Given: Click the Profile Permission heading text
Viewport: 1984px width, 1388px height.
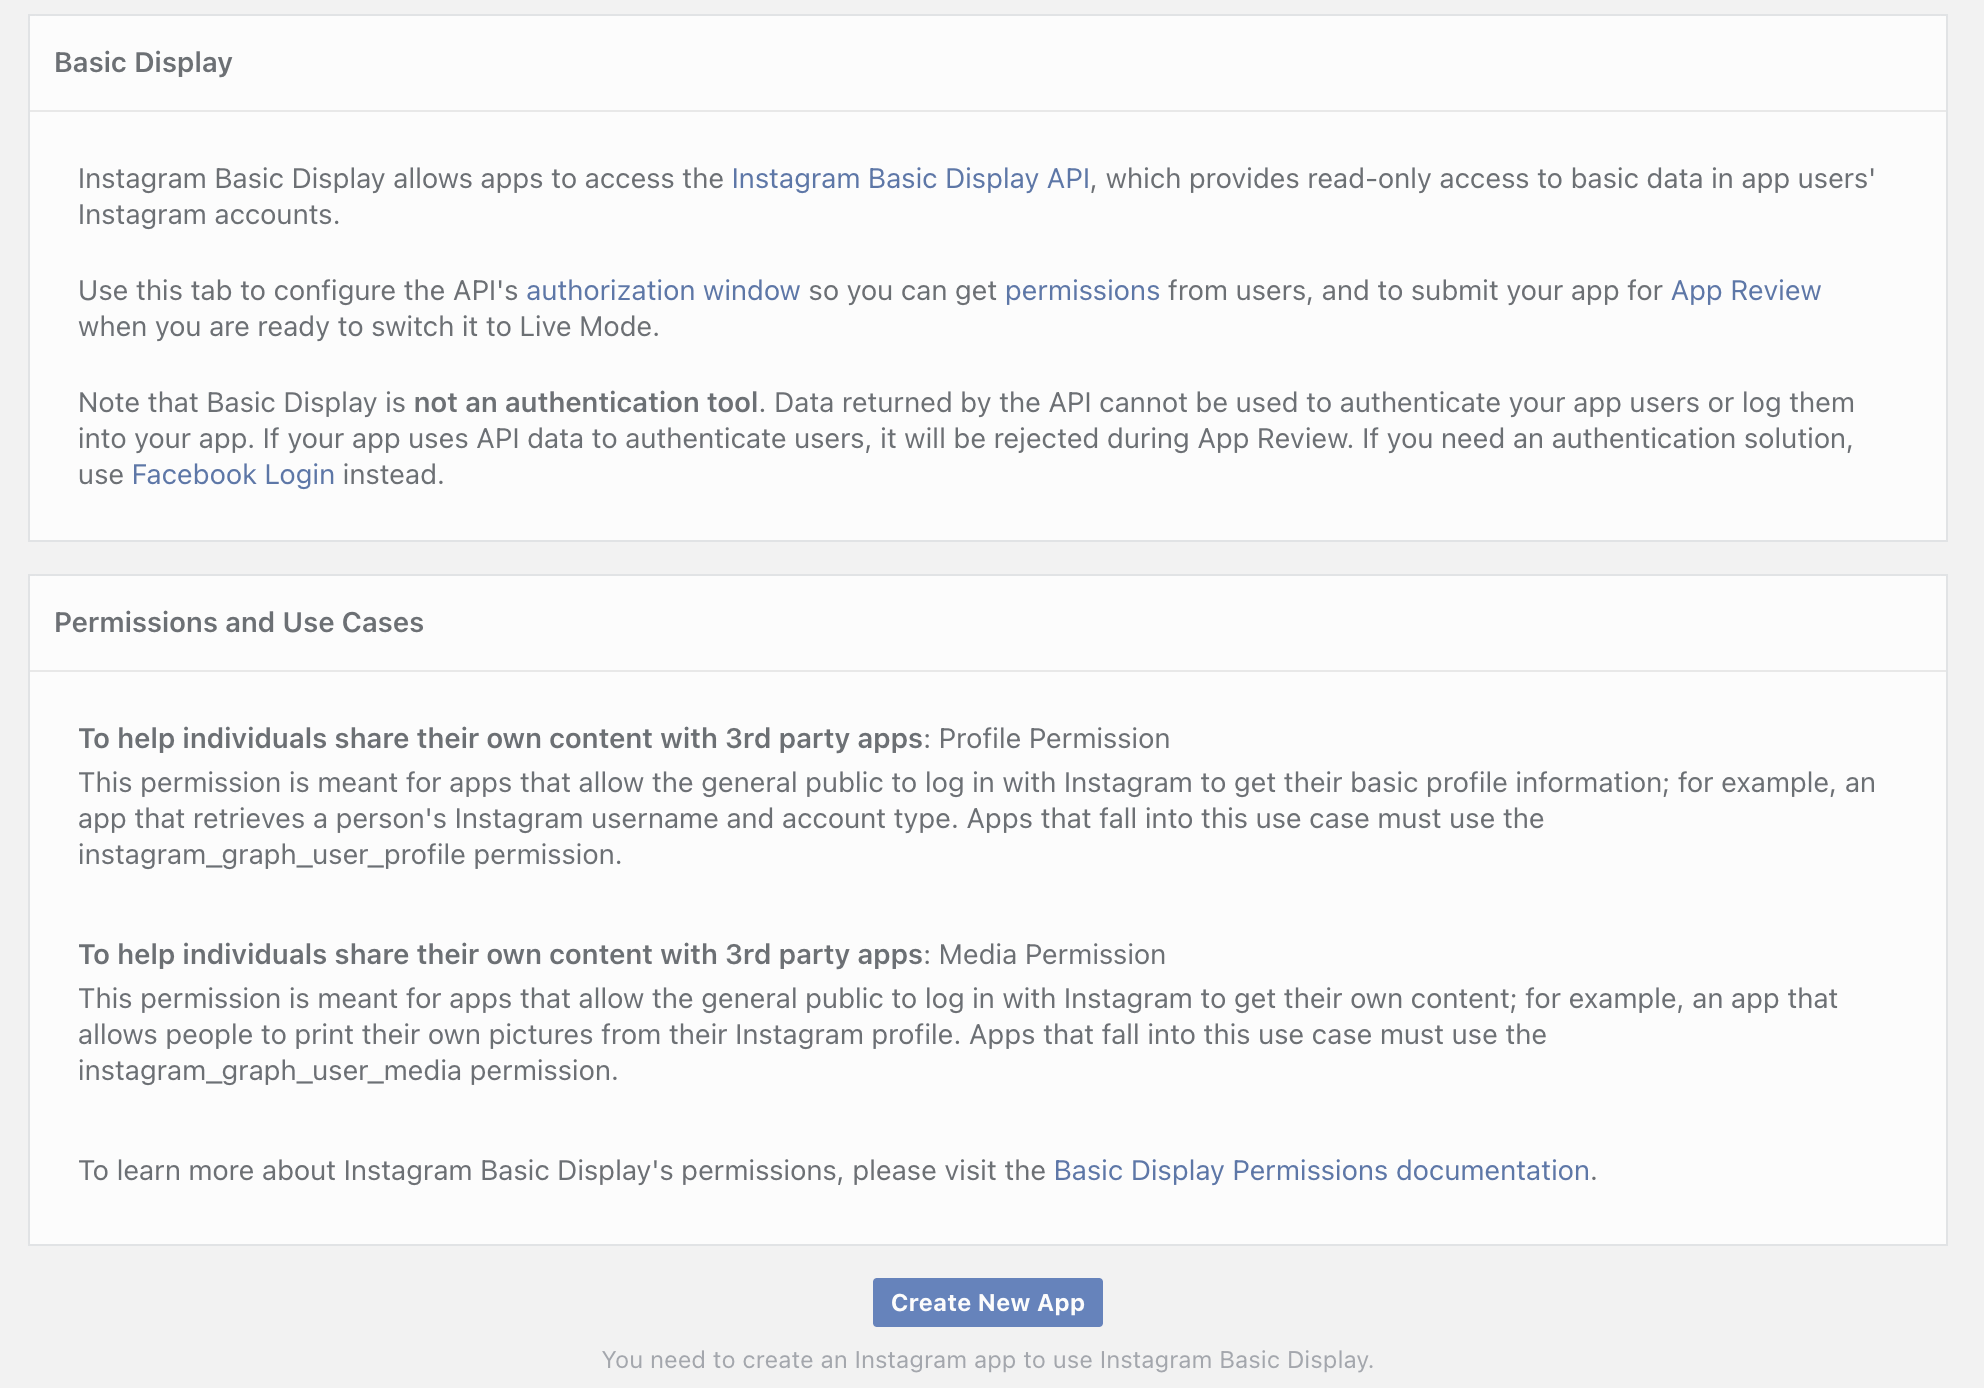Looking at the screenshot, I should [1054, 738].
